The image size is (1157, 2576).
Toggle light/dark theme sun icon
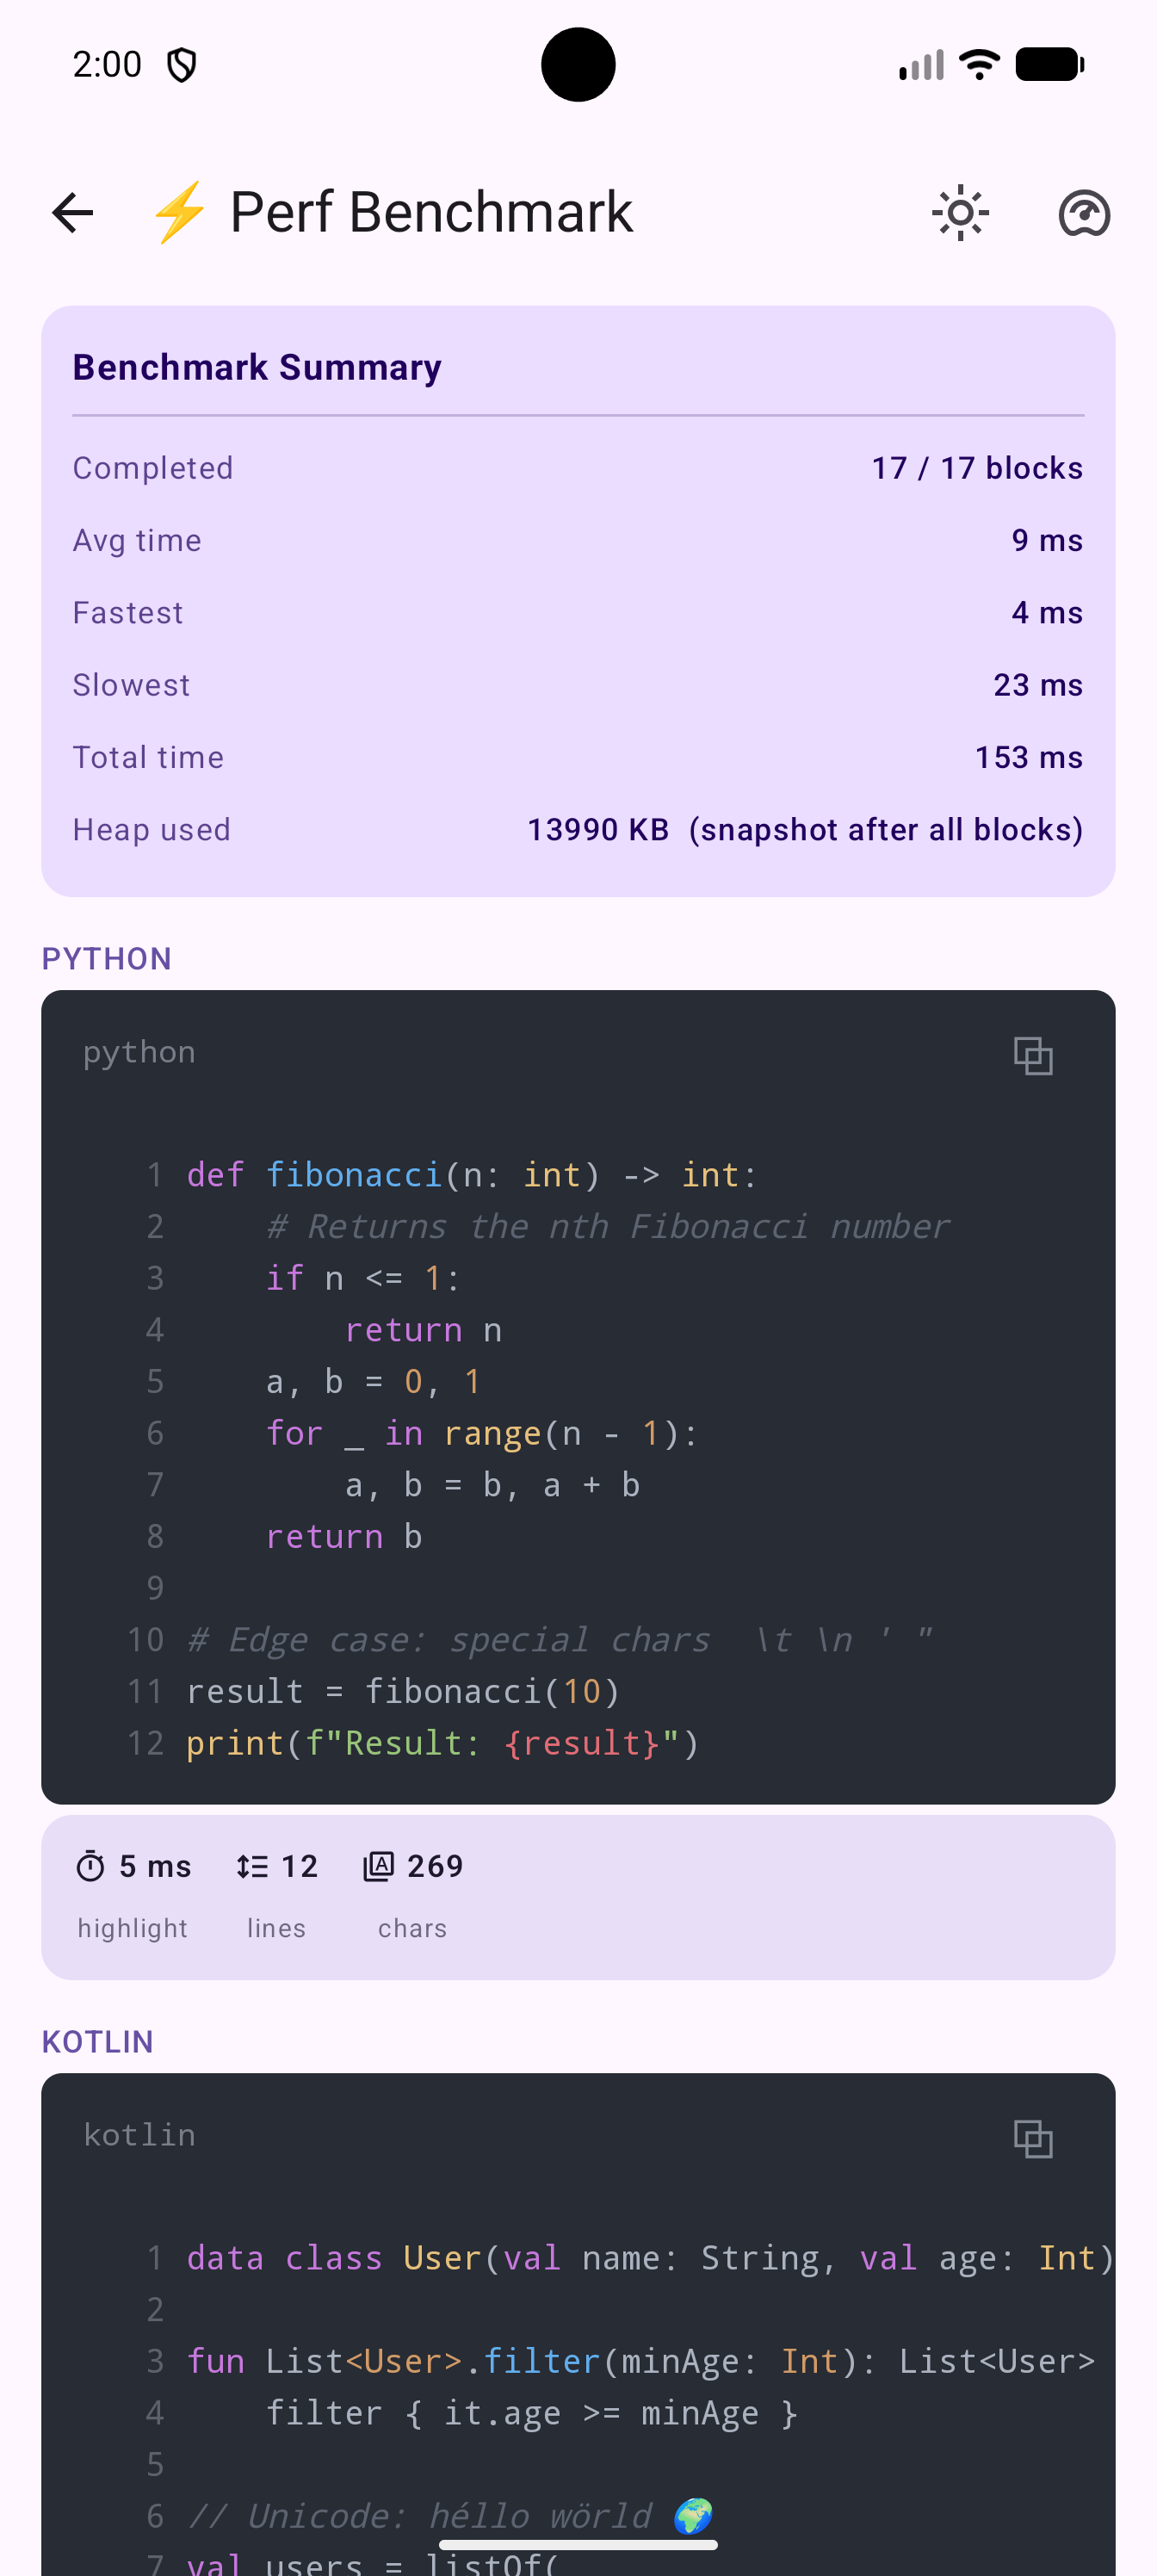click(960, 213)
